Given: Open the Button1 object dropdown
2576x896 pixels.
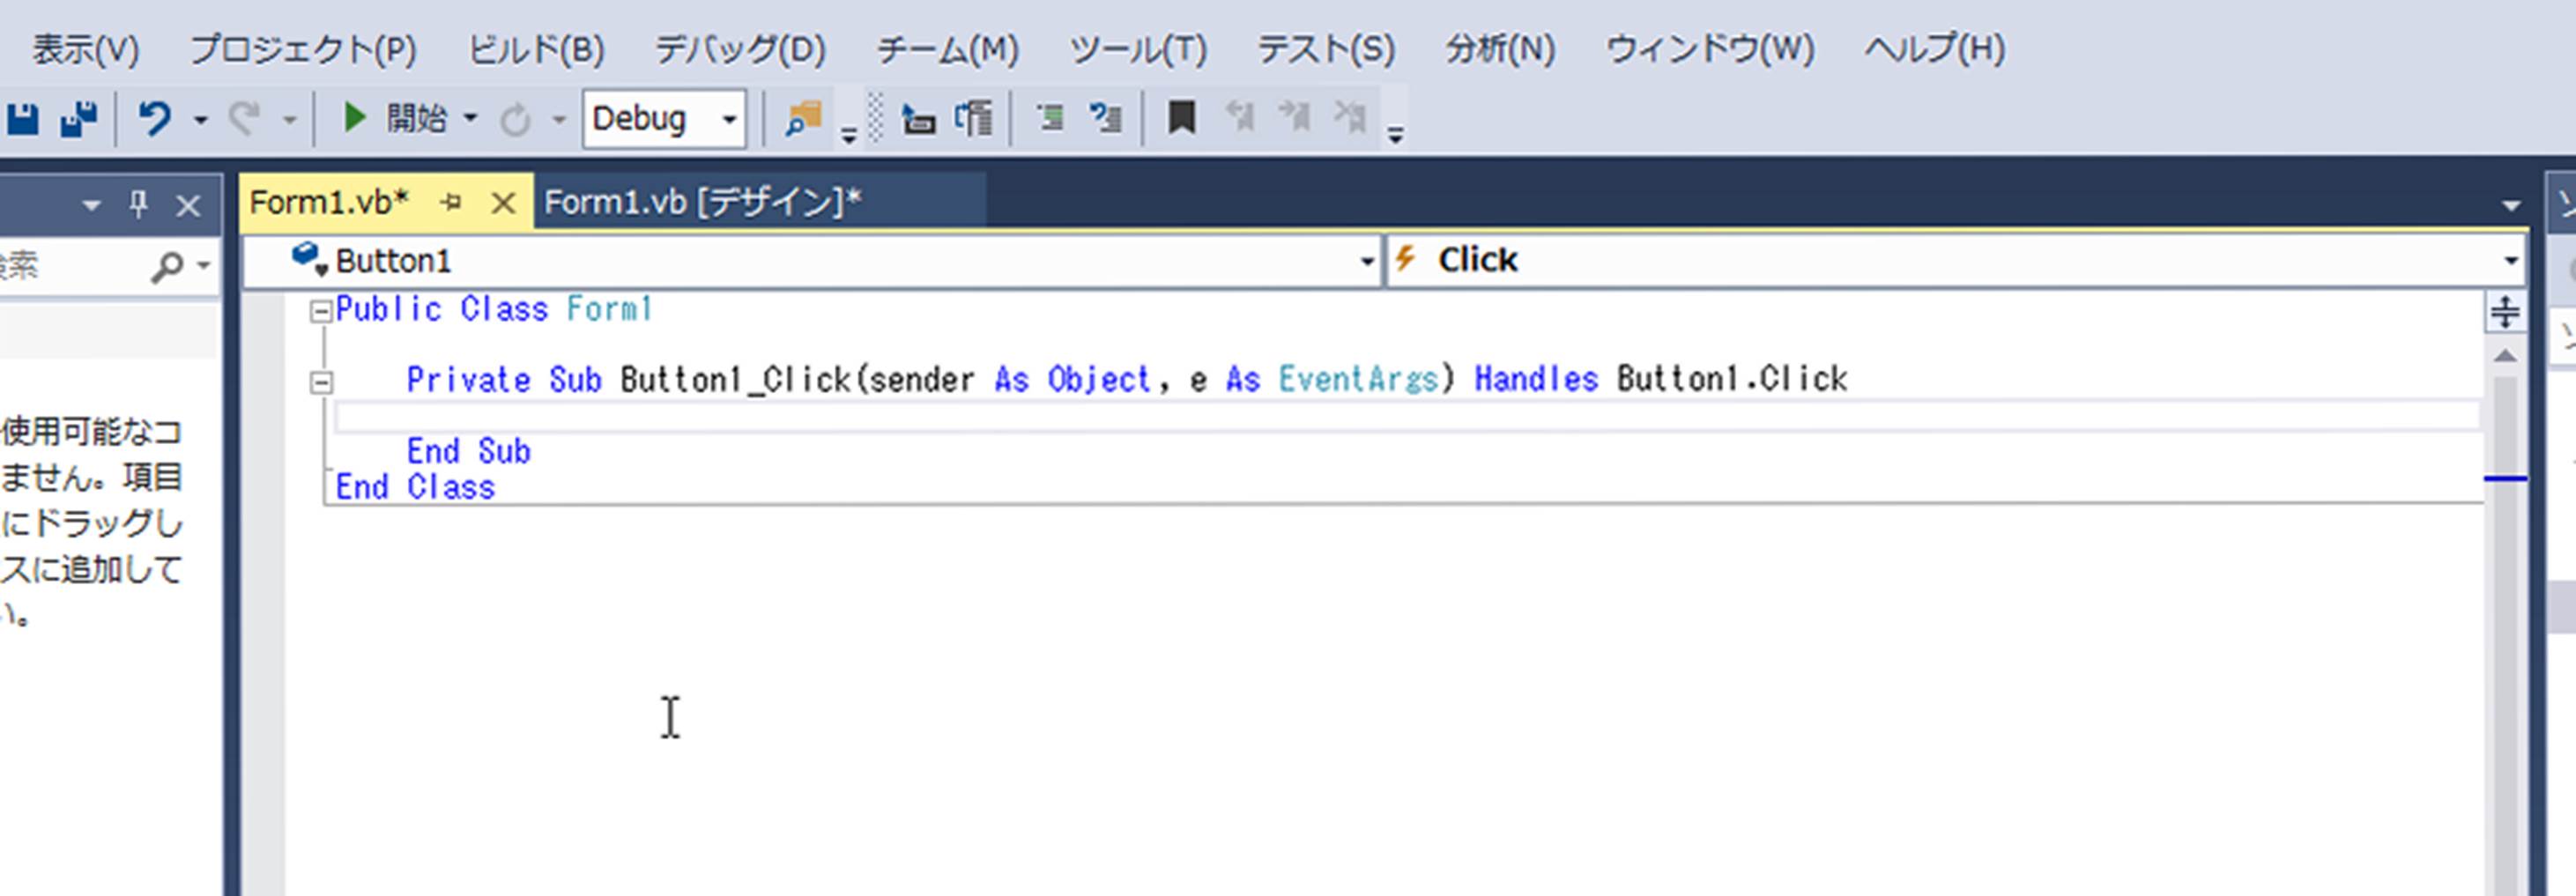Looking at the screenshot, I should [x=1366, y=261].
